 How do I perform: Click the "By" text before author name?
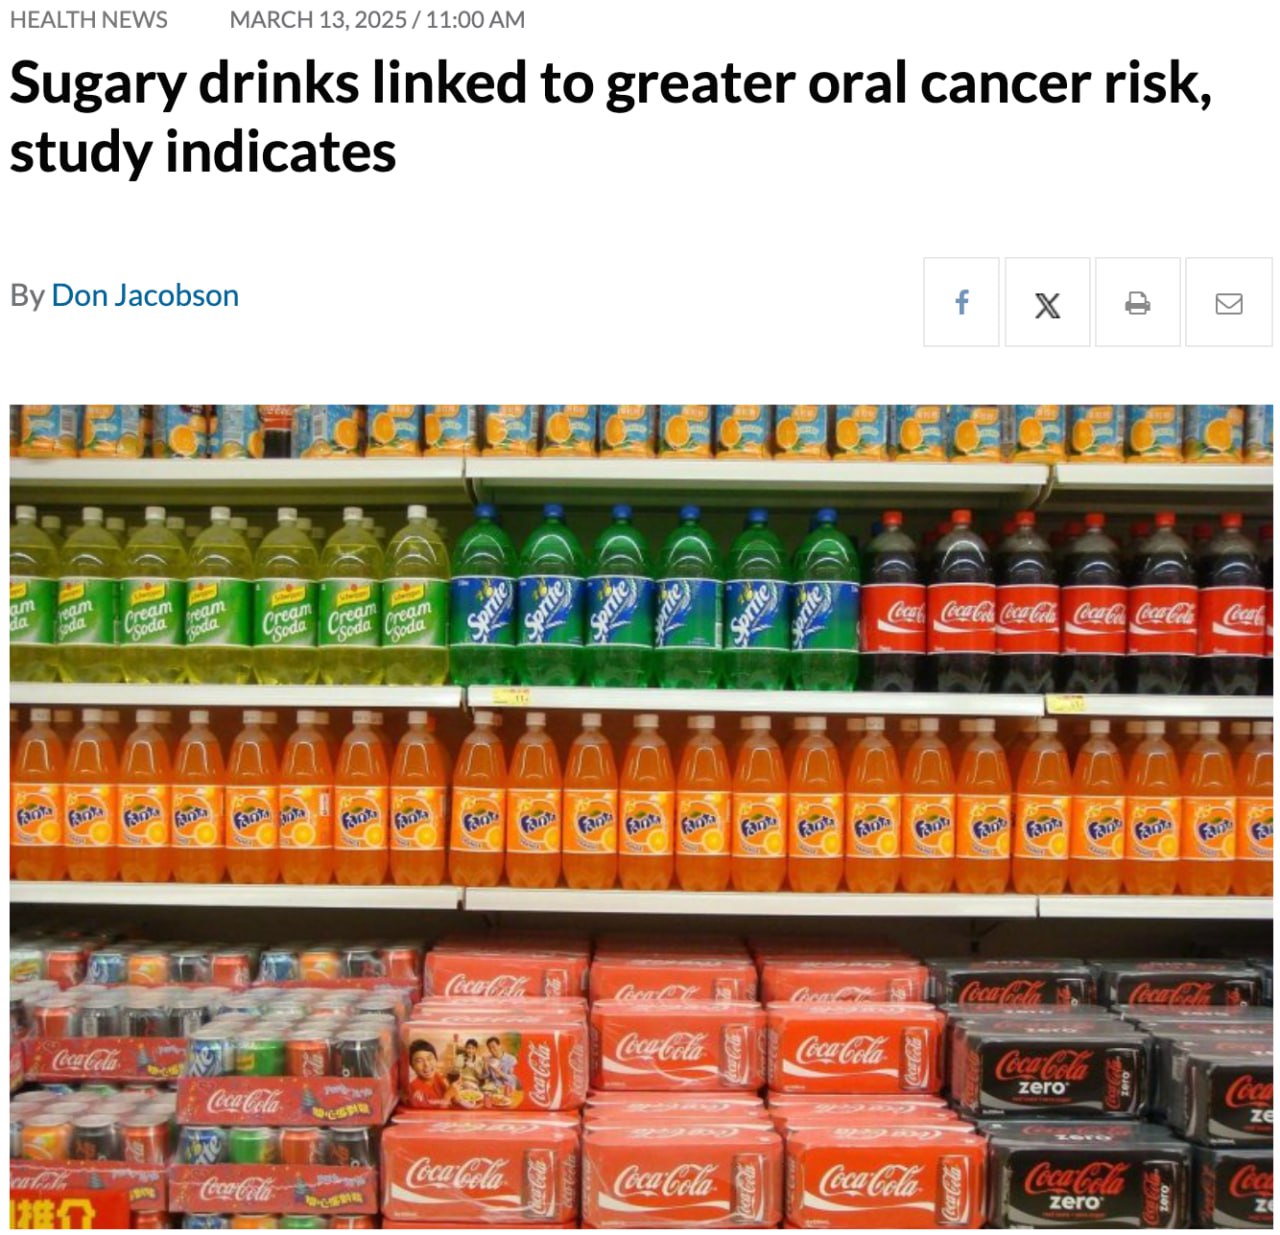pos(27,296)
